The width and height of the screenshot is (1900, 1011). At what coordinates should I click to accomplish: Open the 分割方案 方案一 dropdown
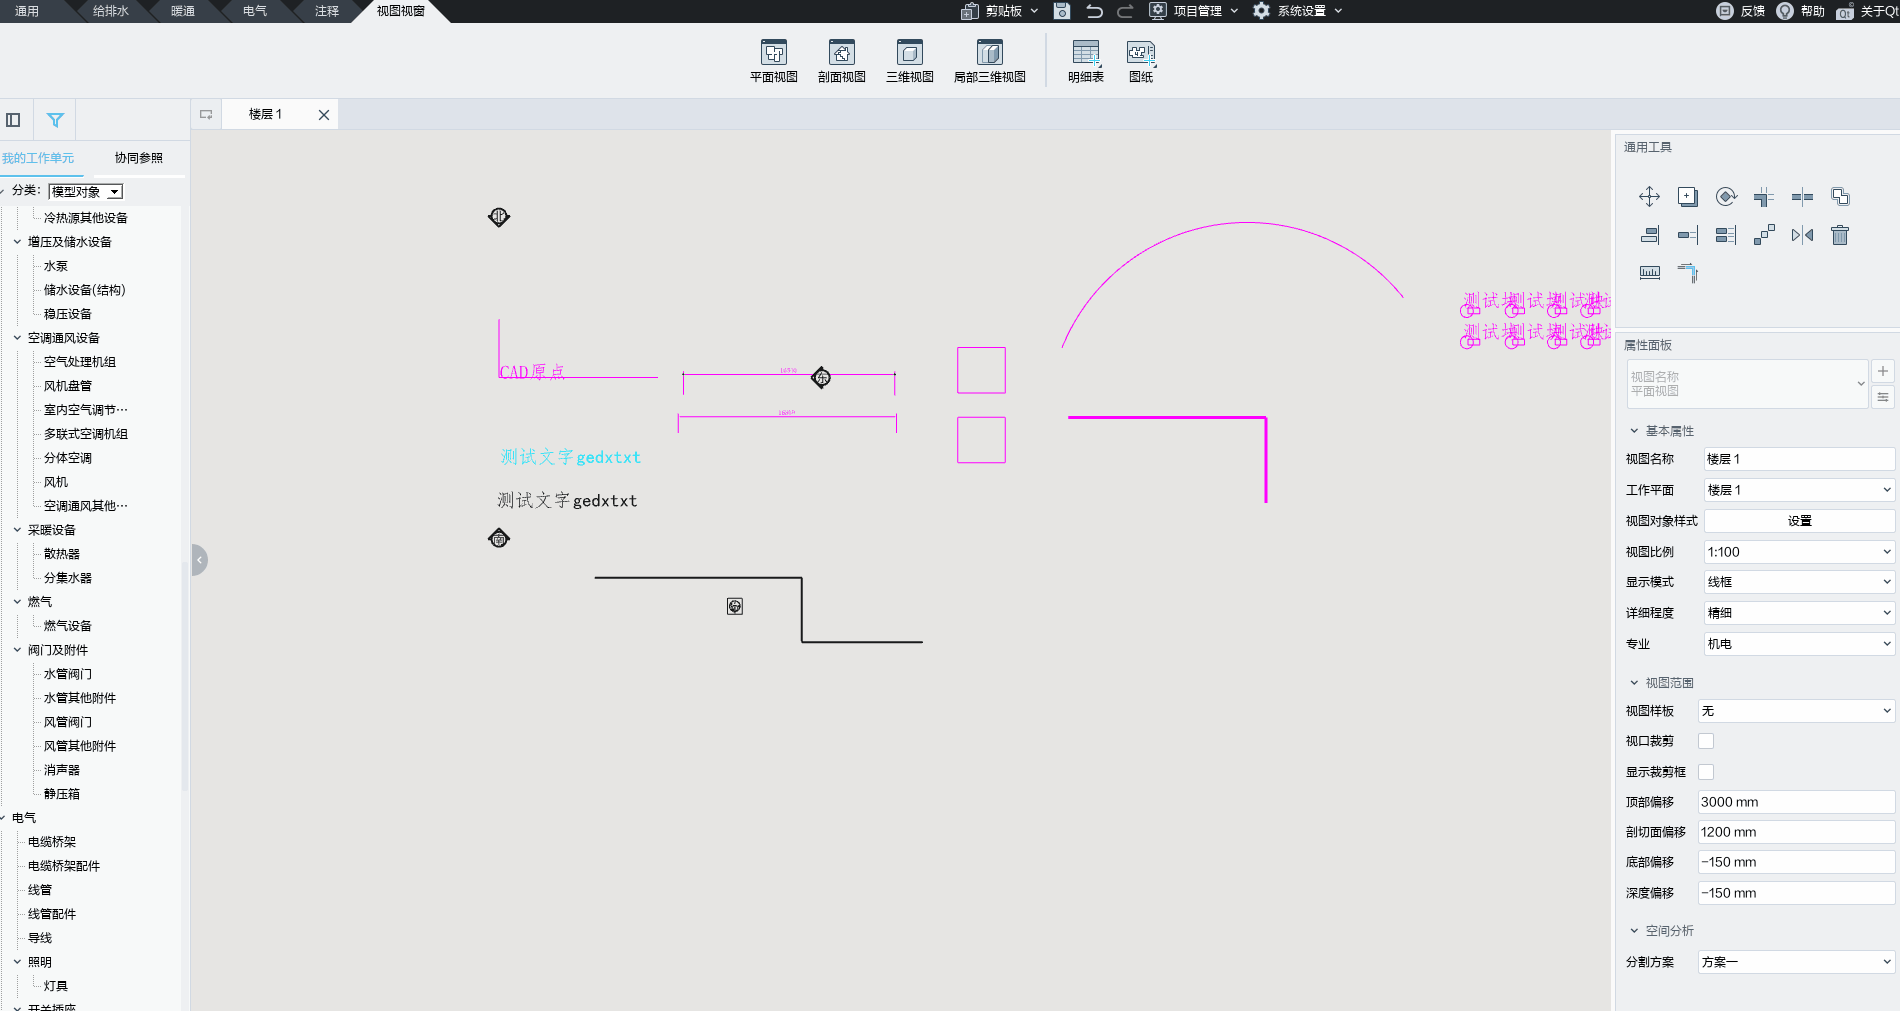pos(1796,962)
